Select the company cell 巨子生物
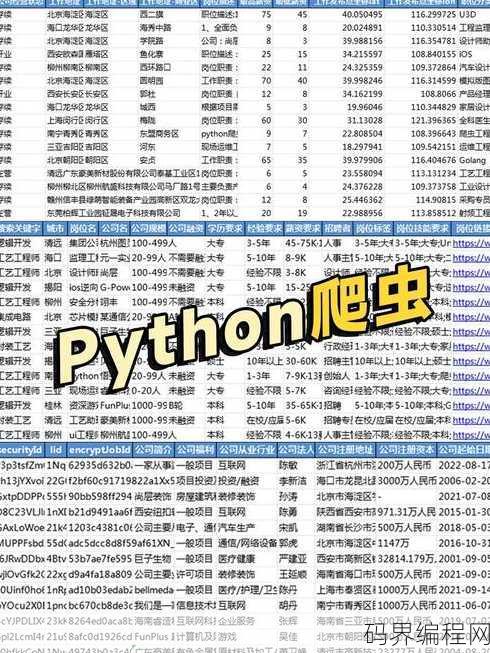The image size is (490, 653). click(153, 558)
